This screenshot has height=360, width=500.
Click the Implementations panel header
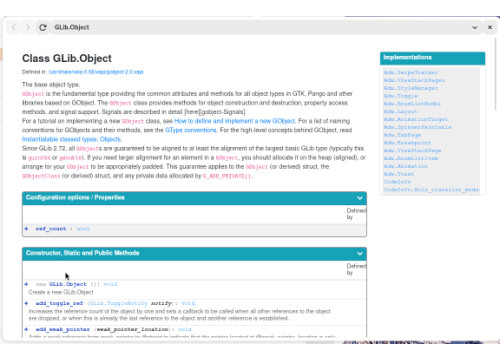click(x=432, y=58)
